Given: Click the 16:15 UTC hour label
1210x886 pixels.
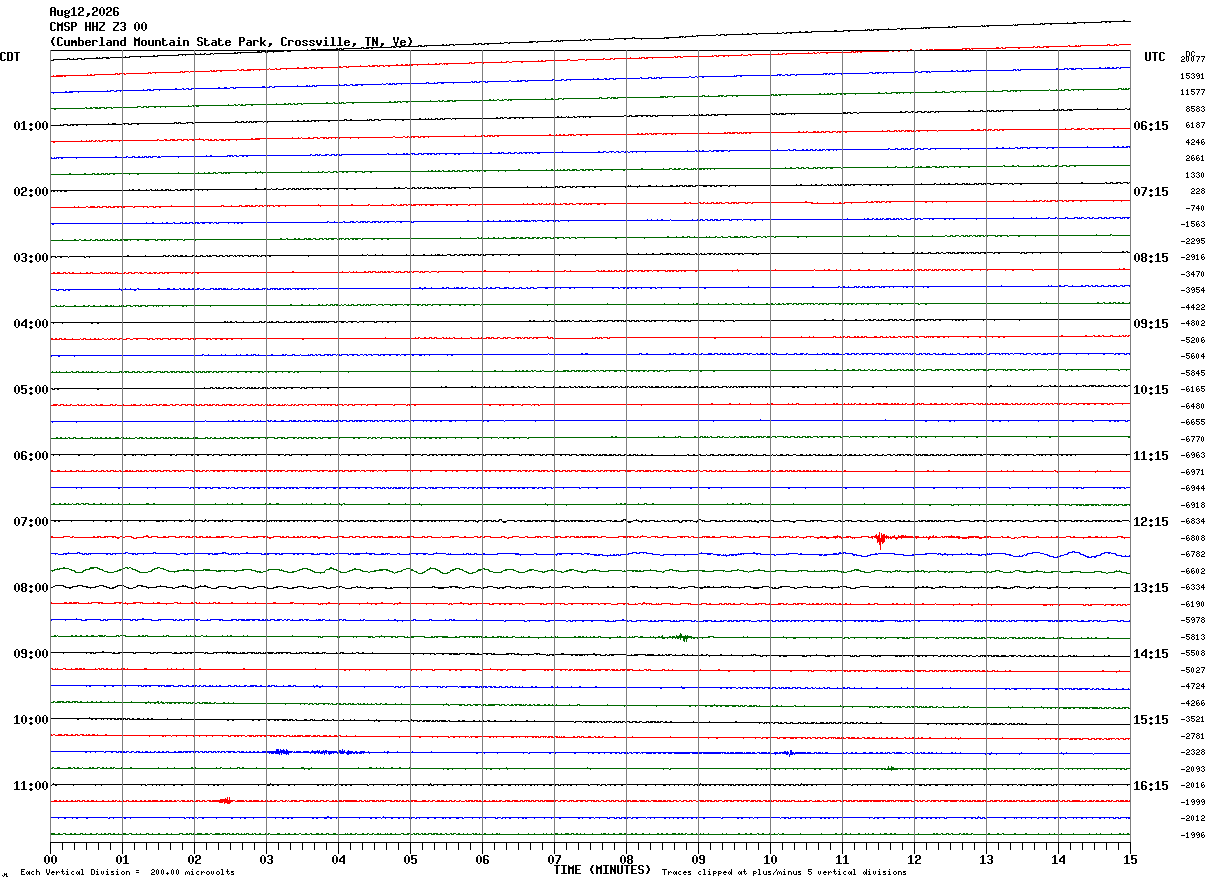Looking at the screenshot, I should tap(1151, 786).
